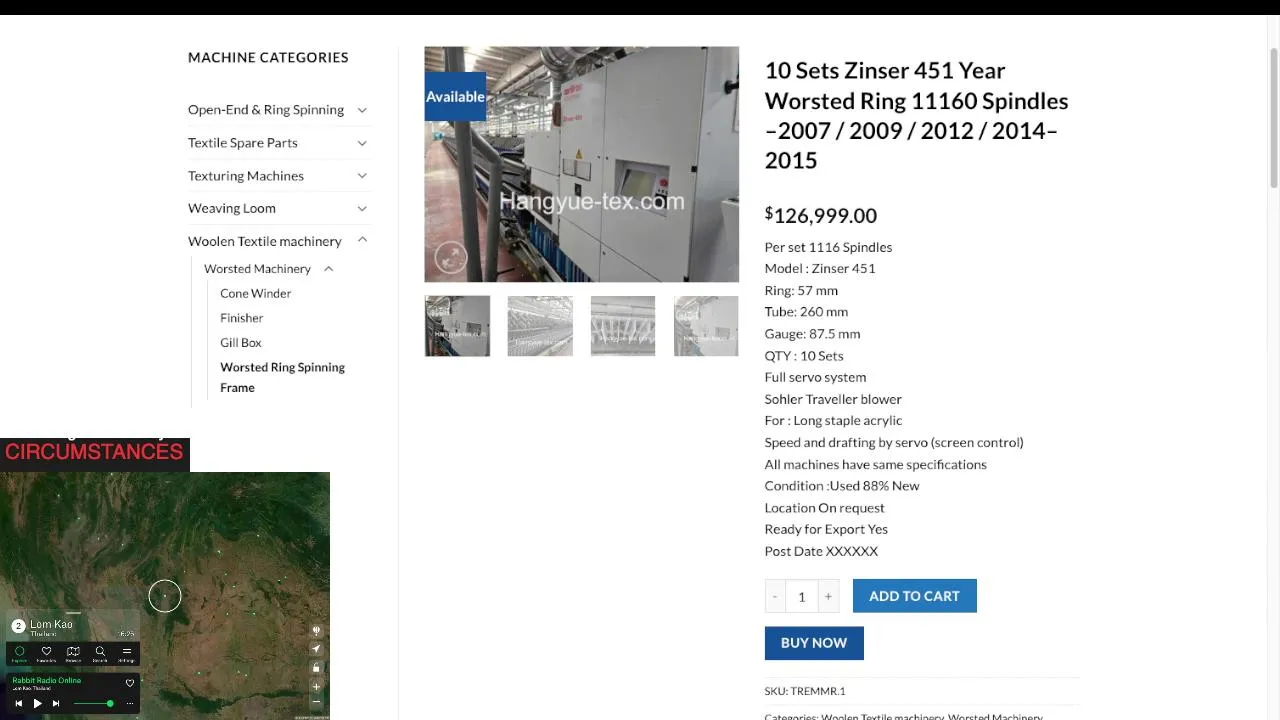
Task: Select the third product thumbnail
Action: (x=623, y=326)
